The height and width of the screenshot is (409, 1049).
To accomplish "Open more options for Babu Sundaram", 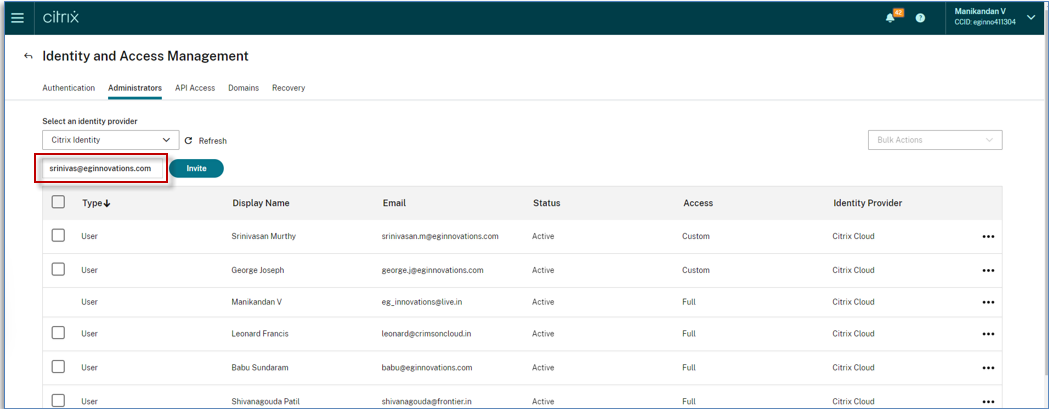I will (x=988, y=367).
